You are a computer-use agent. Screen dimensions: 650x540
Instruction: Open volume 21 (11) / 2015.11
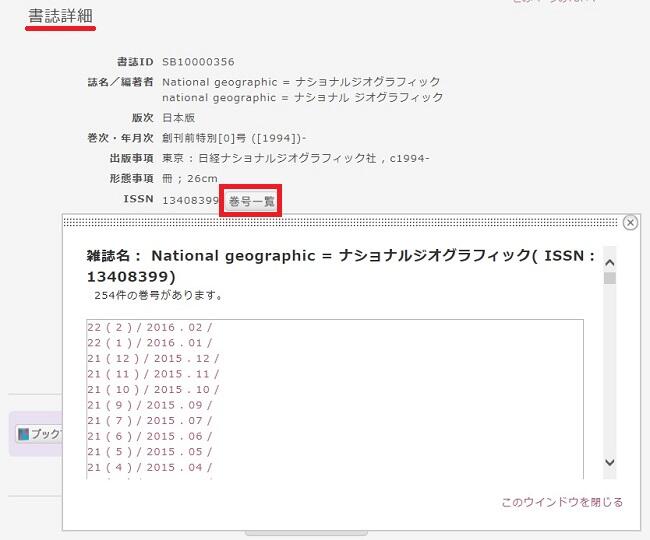[153, 374]
